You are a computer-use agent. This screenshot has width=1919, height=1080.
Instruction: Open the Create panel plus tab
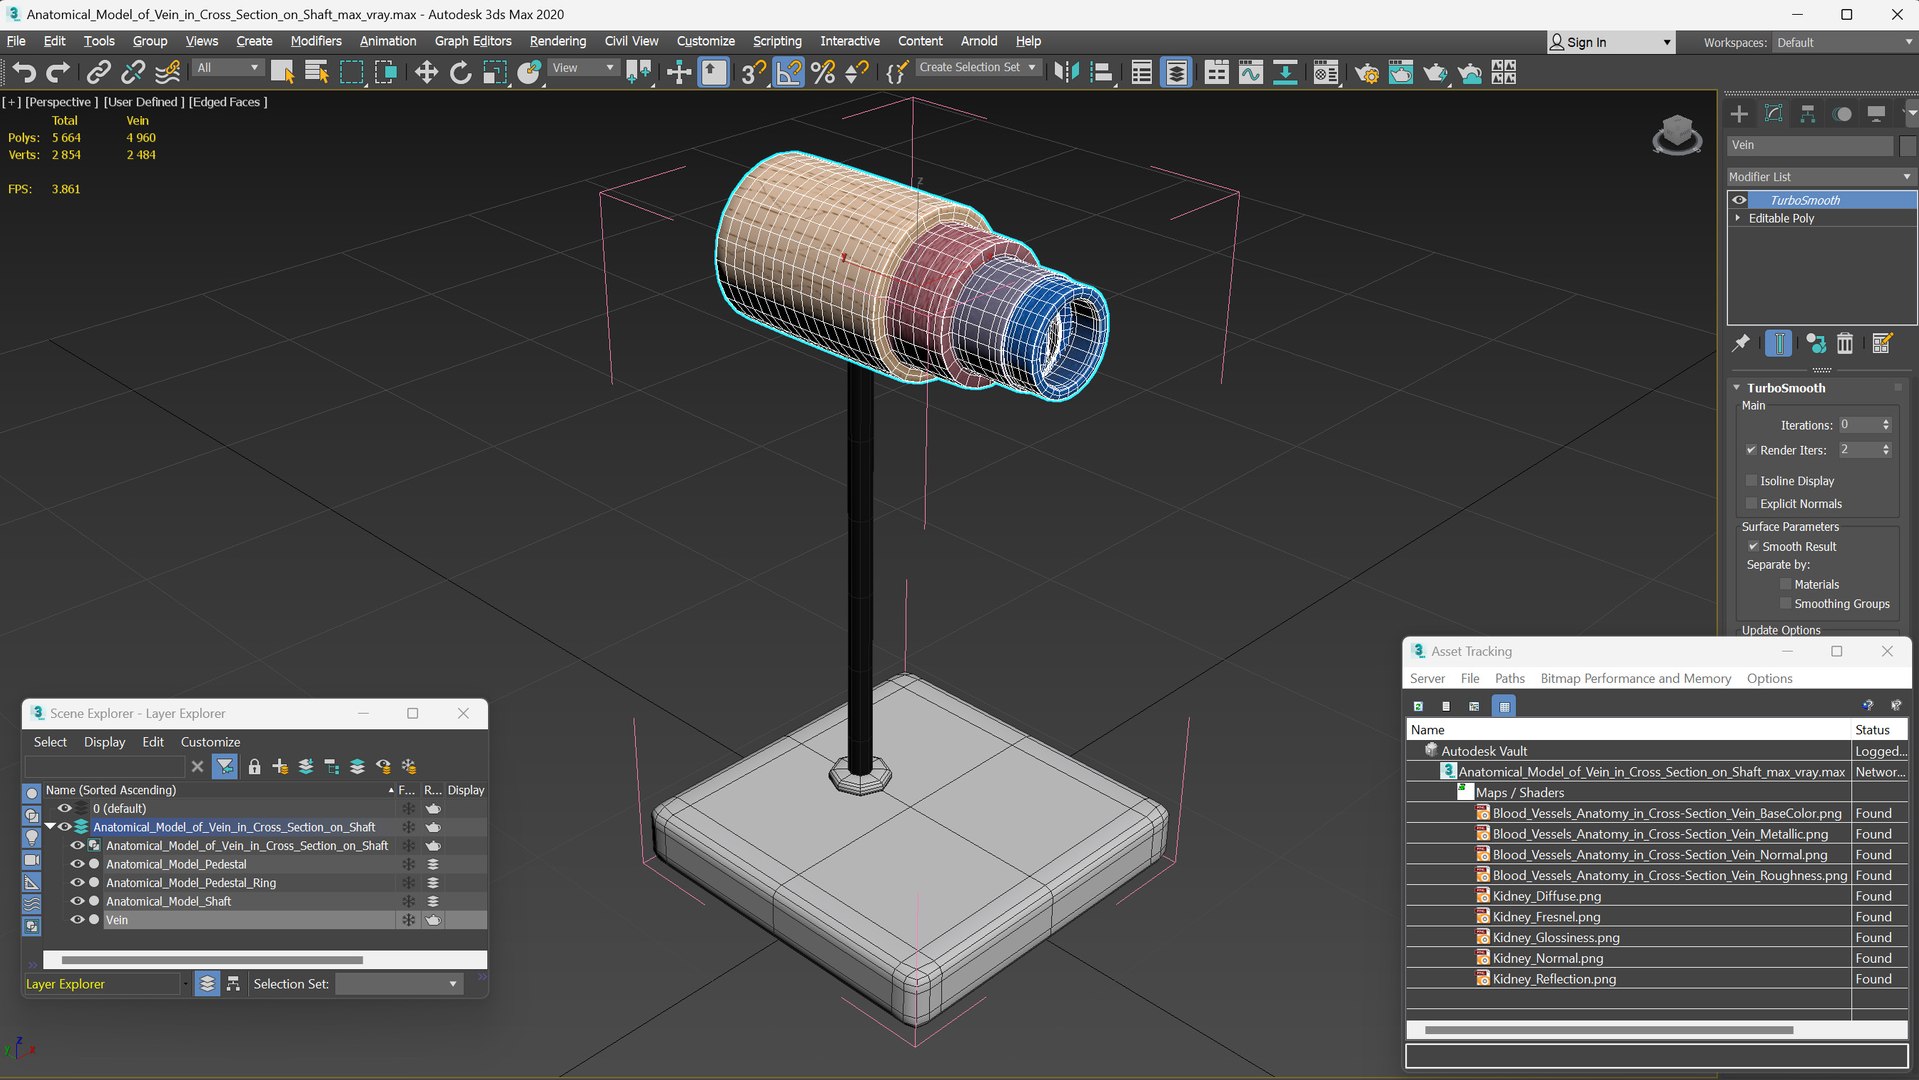coord(1739,114)
